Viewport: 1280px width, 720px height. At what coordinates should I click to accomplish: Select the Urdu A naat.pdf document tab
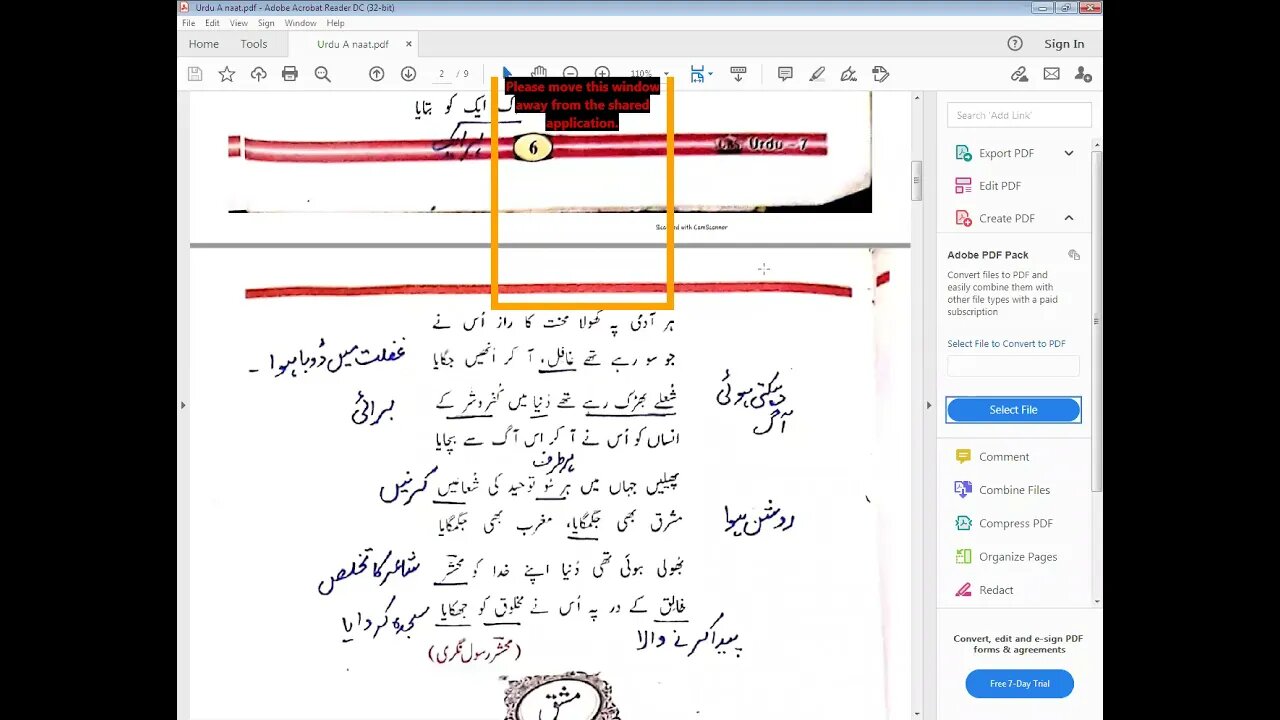click(353, 44)
